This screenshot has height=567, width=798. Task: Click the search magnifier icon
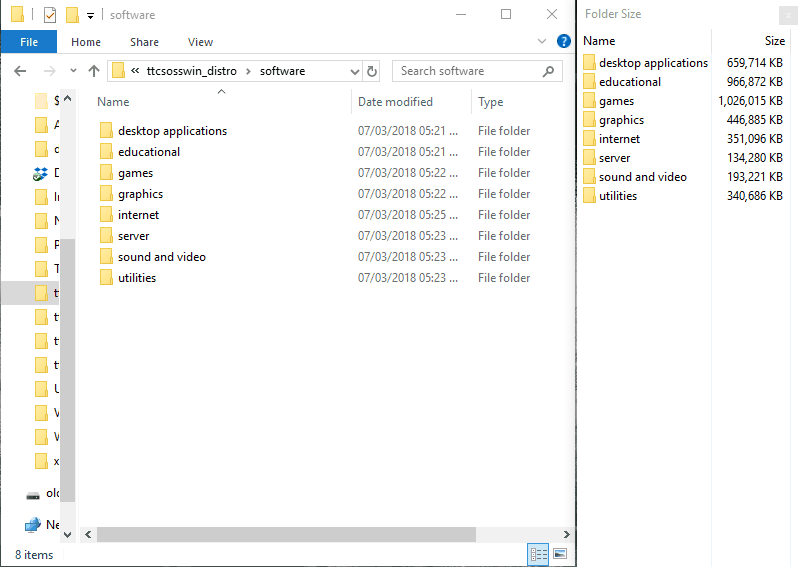click(548, 71)
